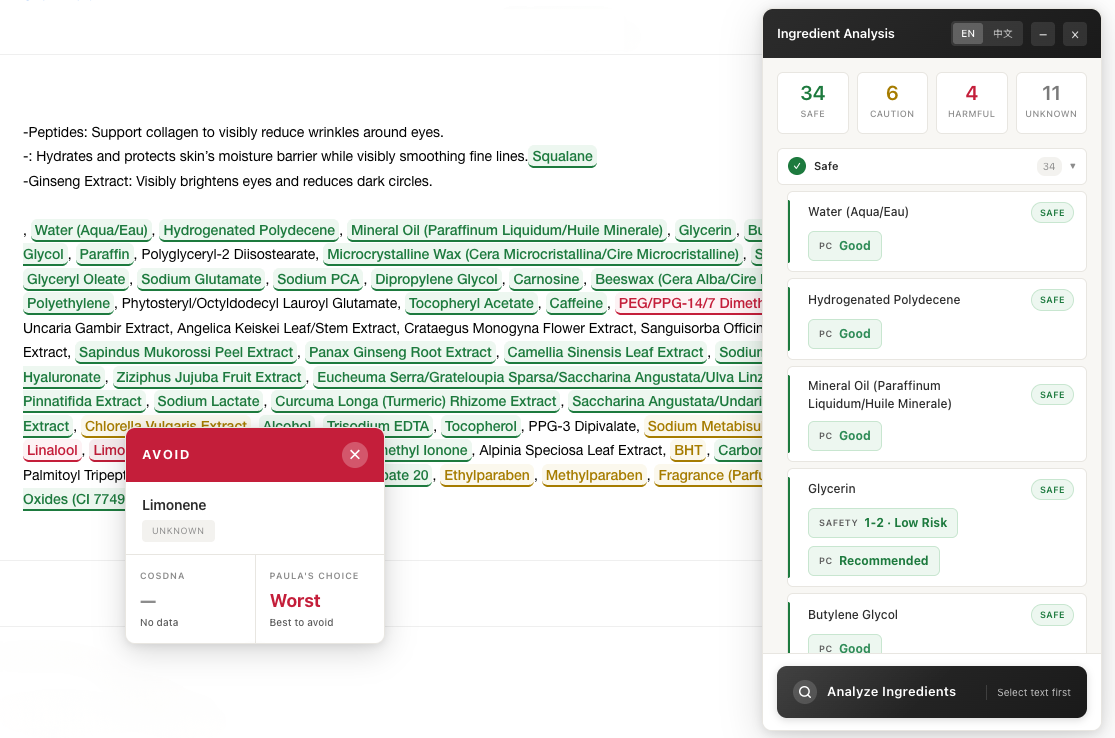The image size is (1115, 738).
Task: Expand the CAUTION category showing 6 items
Action: pyautogui.click(x=891, y=102)
